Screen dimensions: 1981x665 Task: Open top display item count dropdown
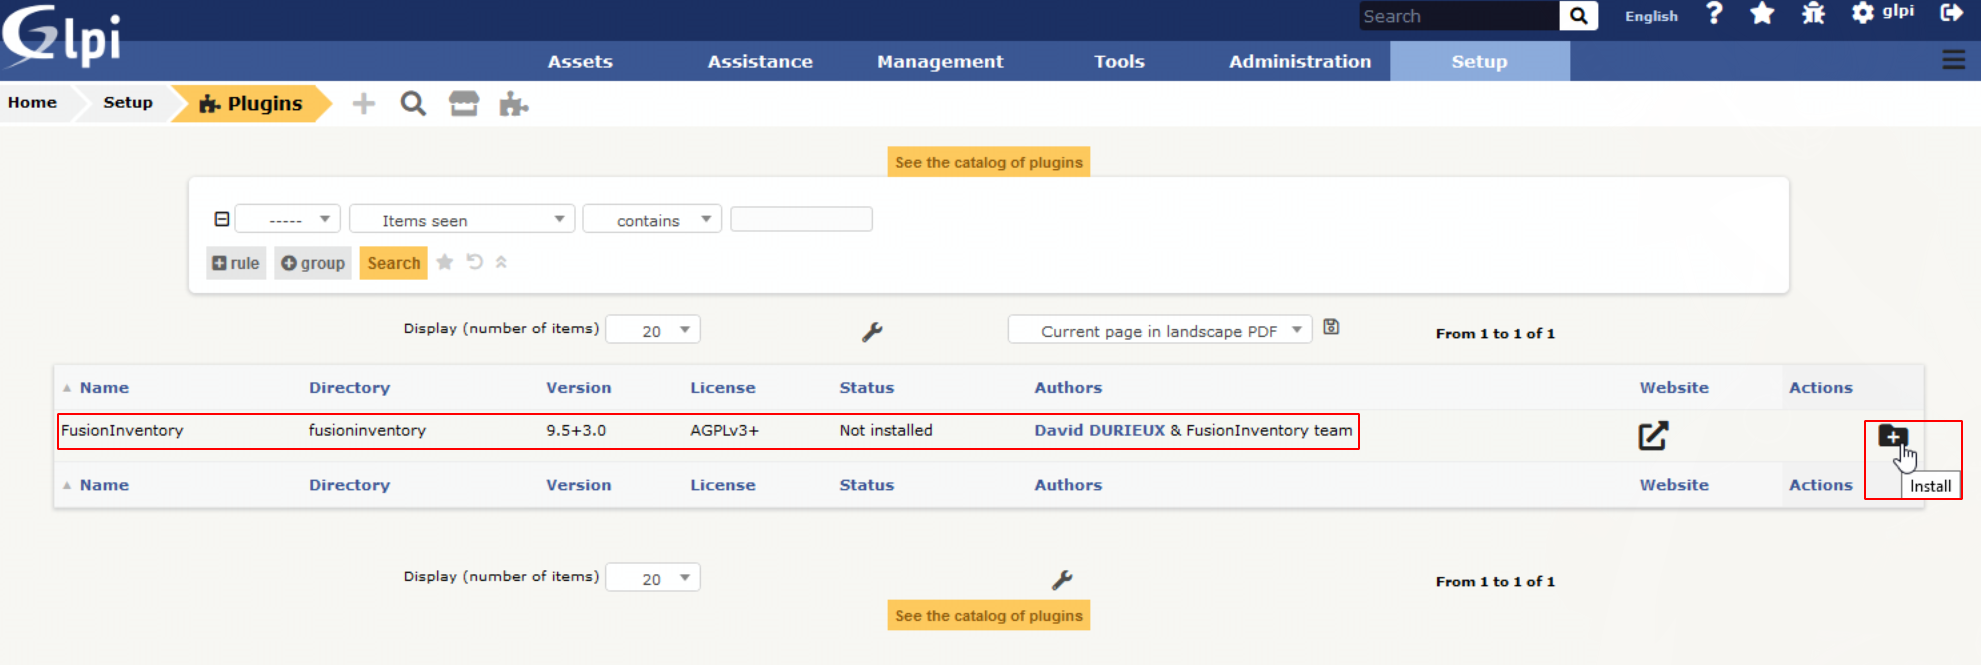[653, 330]
